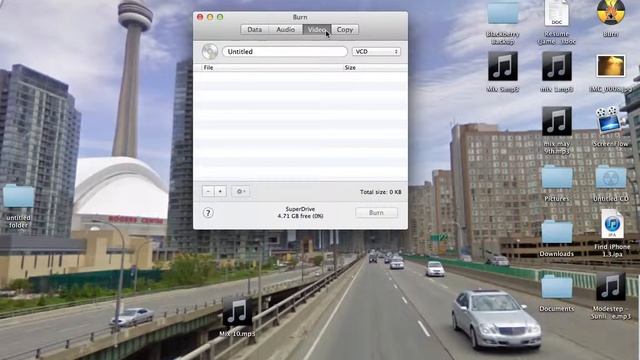Screen dimensions: 640x360
Task: Open the VCD format dropdown
Action: (x=376, y=51)
